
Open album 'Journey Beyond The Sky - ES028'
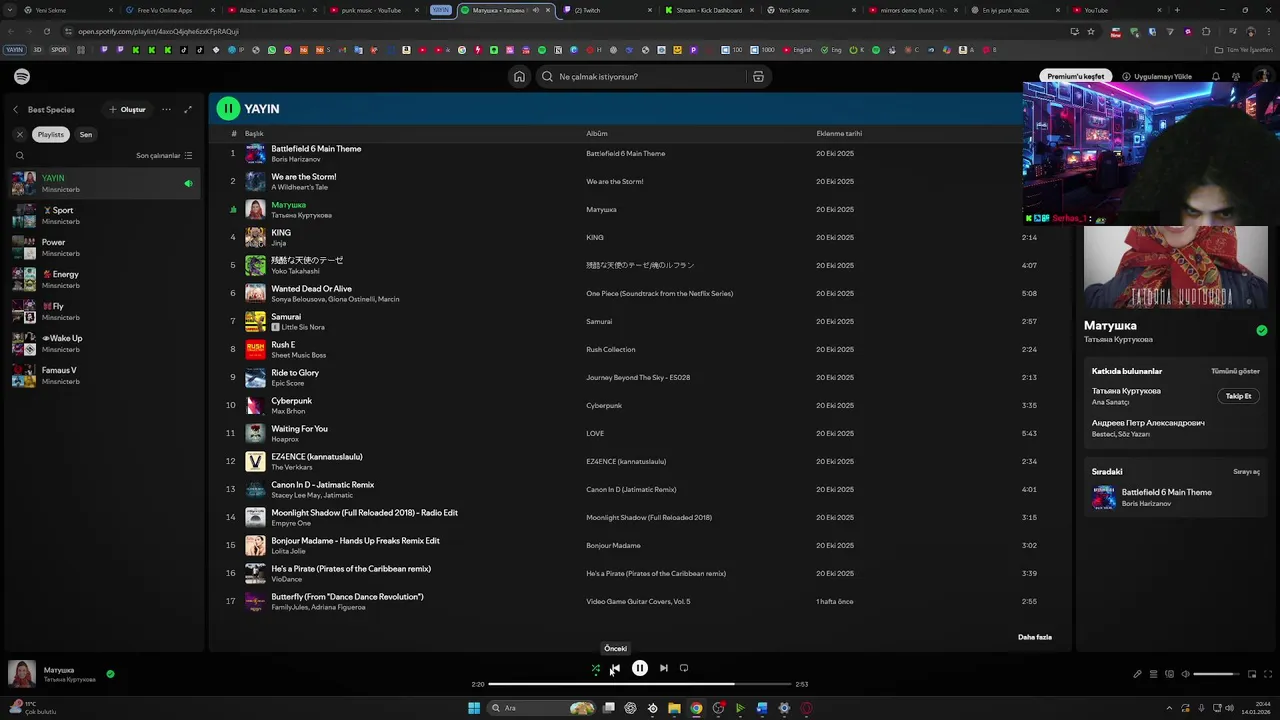638,378
